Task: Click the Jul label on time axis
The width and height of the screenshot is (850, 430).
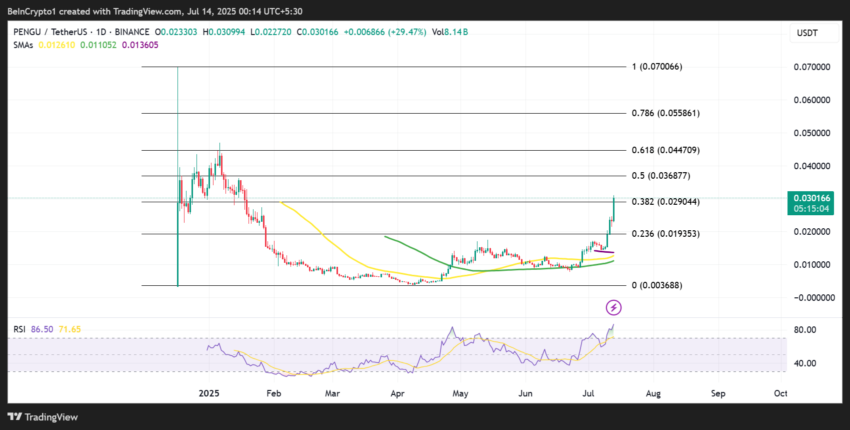Action: pyautogui.click(x=588, y=394)
